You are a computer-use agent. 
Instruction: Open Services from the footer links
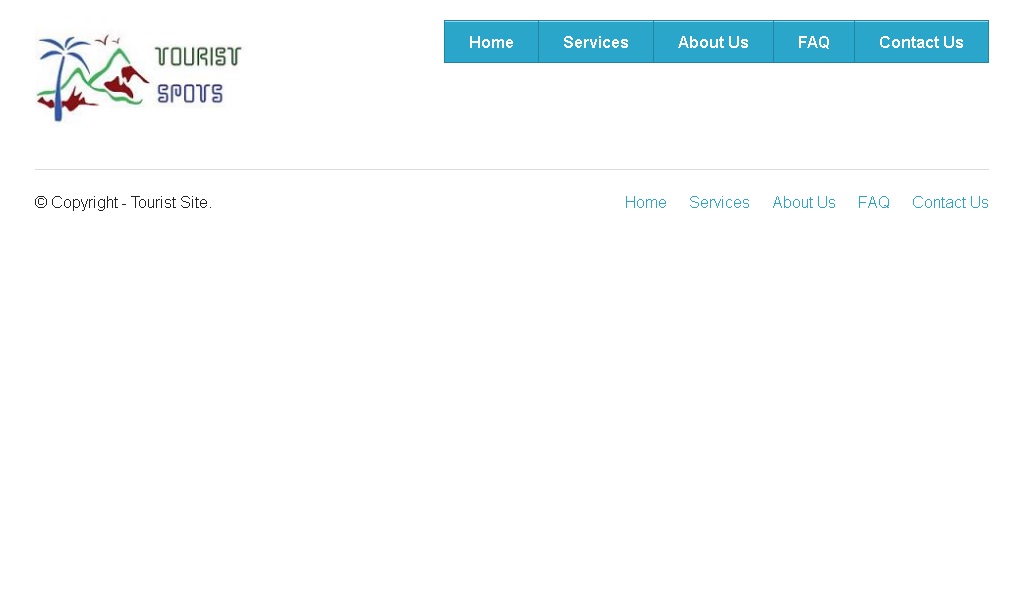click(x=719, y=202)
